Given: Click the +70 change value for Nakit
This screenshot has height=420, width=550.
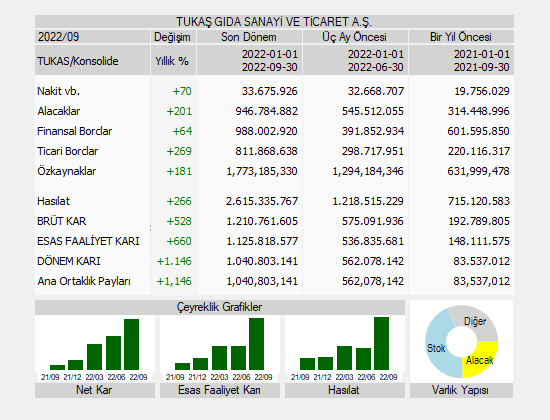Looking at the screenshot, I should (x=182, y=91).
